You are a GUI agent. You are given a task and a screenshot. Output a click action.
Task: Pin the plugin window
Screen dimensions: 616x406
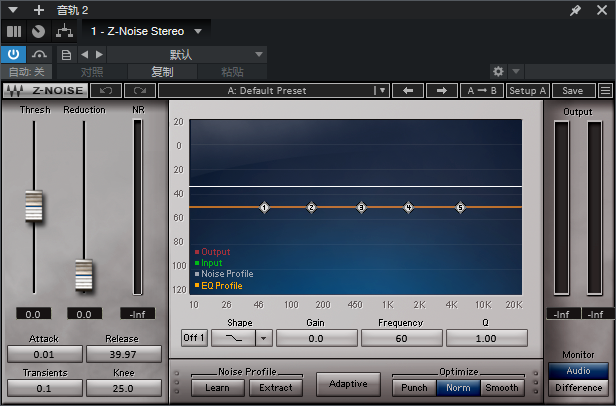point(576,10)
